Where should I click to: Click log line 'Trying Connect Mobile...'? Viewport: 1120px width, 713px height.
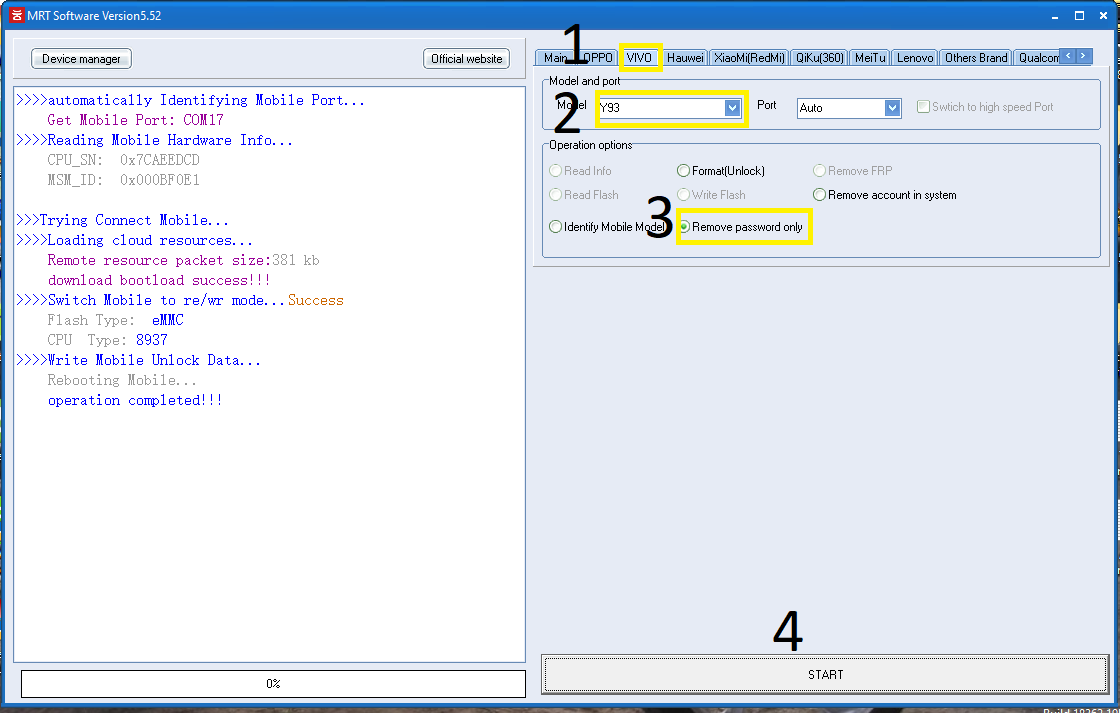tap(122, 220)
